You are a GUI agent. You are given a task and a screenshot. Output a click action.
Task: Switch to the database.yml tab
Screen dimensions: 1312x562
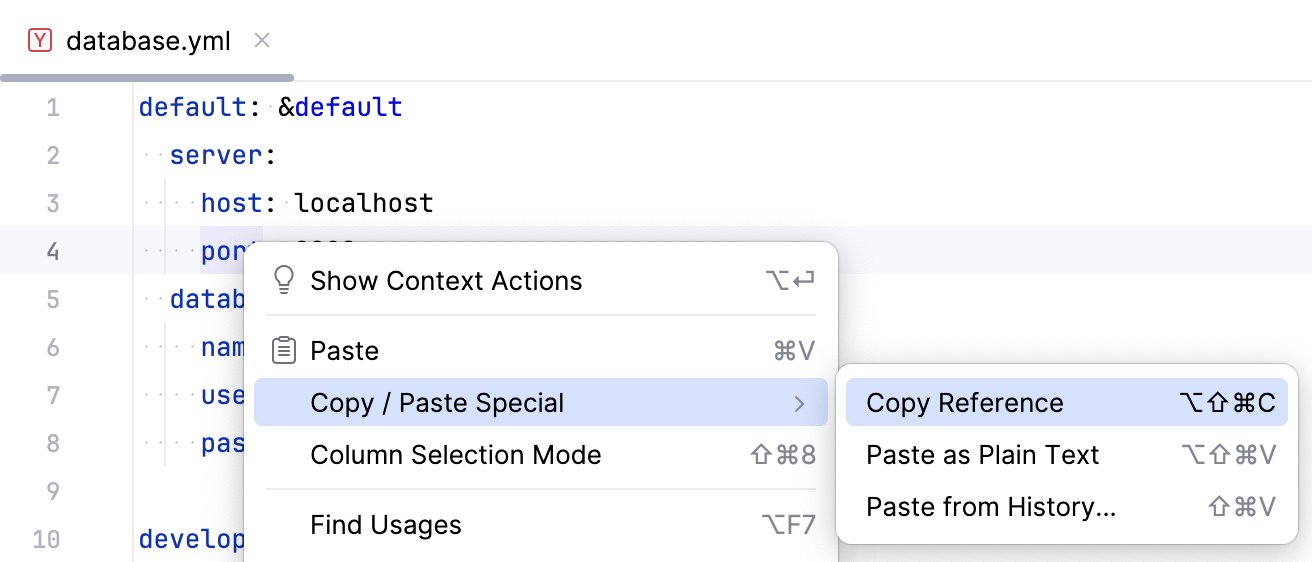(148, 41)
